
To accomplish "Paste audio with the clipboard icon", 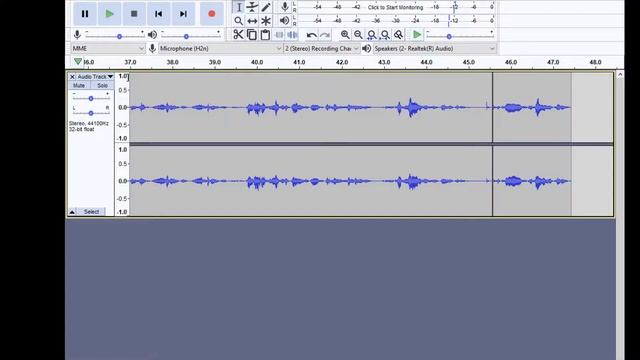I will click(x=265, y=35).
